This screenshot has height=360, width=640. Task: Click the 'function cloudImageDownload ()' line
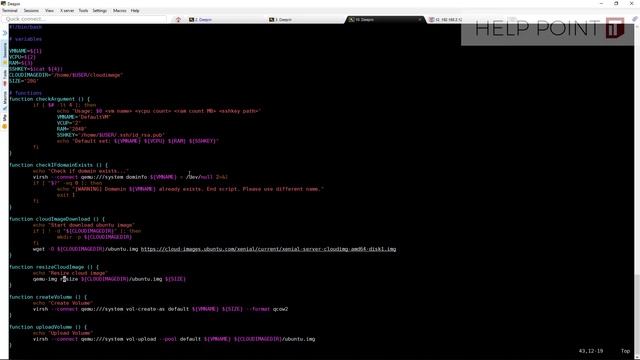pos(57,219)
